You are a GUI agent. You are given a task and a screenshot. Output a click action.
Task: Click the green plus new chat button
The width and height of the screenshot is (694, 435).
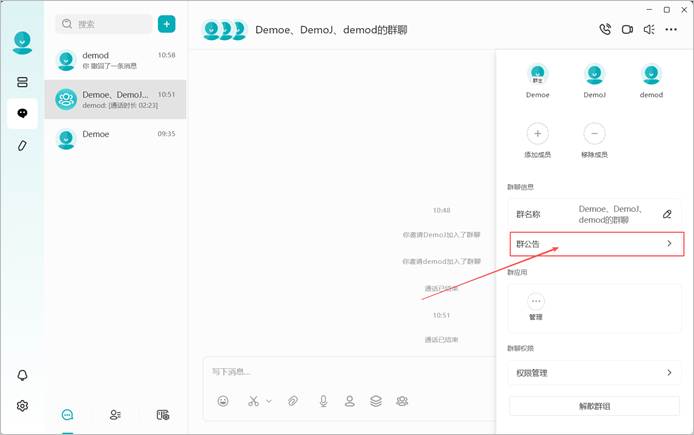click(x=166, y=24)
